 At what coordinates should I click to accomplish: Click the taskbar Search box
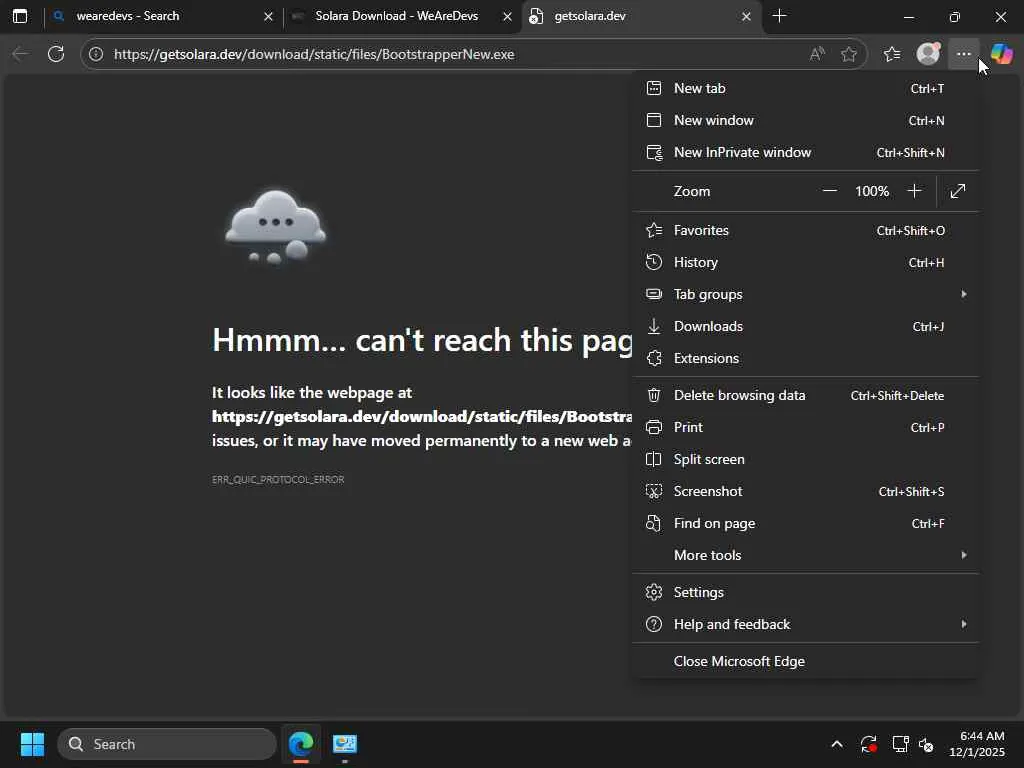(x=167, y=744)
